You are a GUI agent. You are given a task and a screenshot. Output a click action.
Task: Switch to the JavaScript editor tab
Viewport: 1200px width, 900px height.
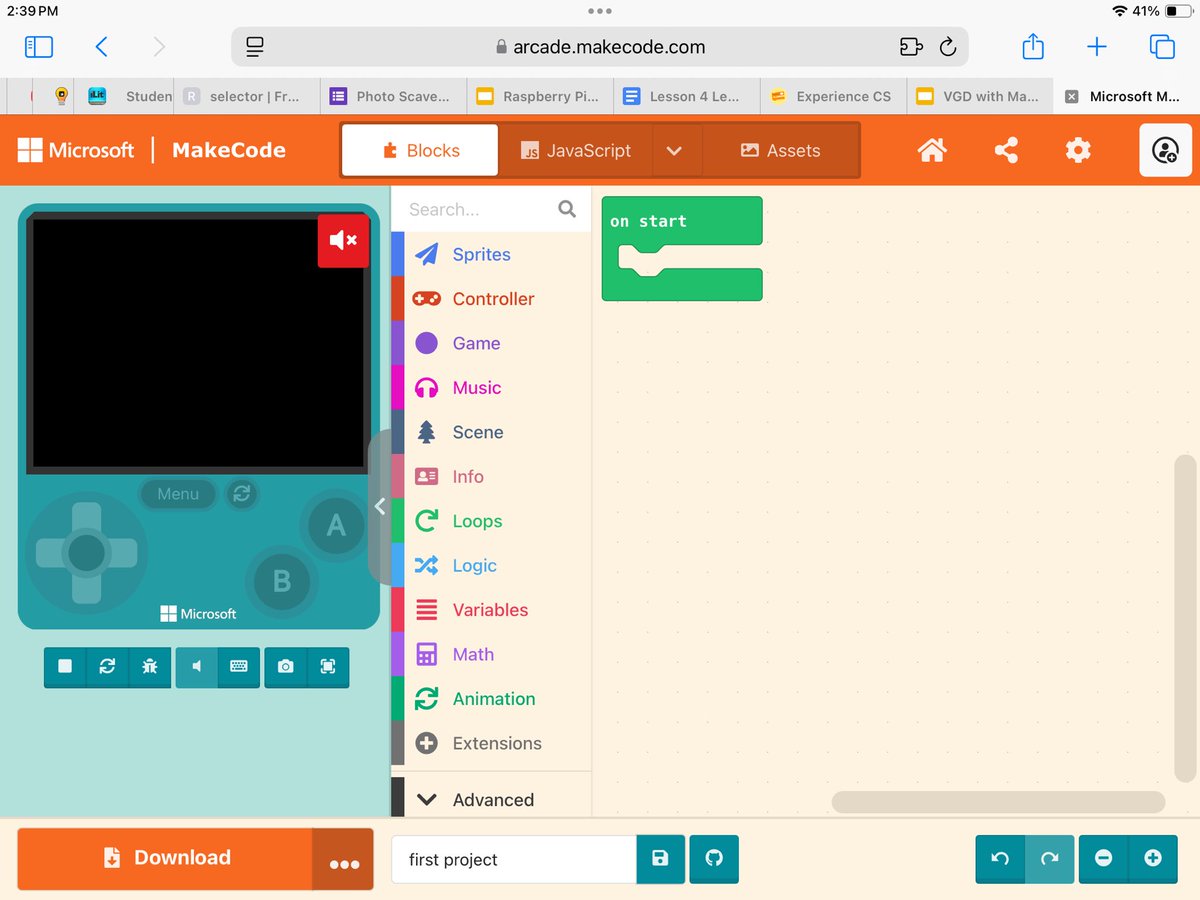[x=575, y=151]
